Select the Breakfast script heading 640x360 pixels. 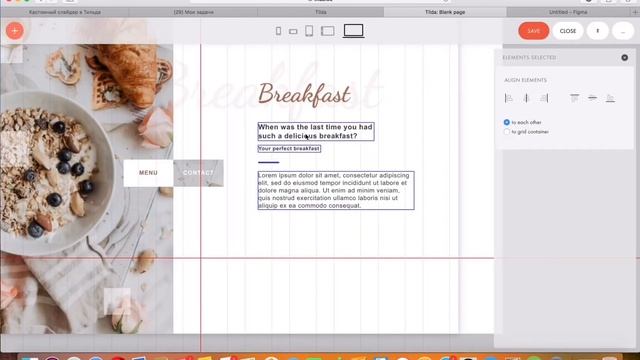click(304, 95)
